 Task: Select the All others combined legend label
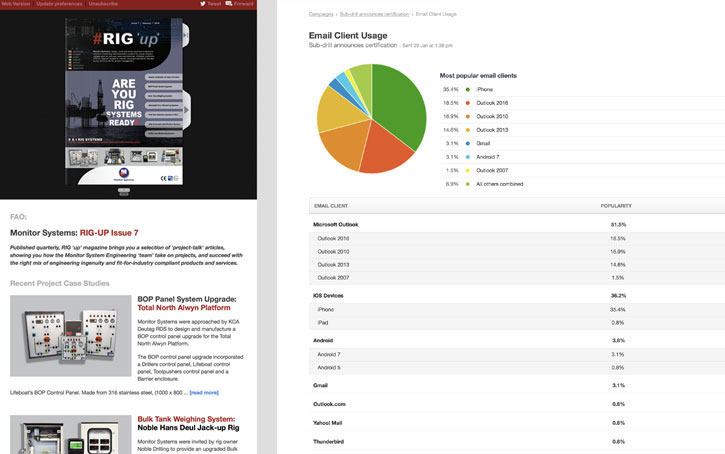(x=500, y=184)
